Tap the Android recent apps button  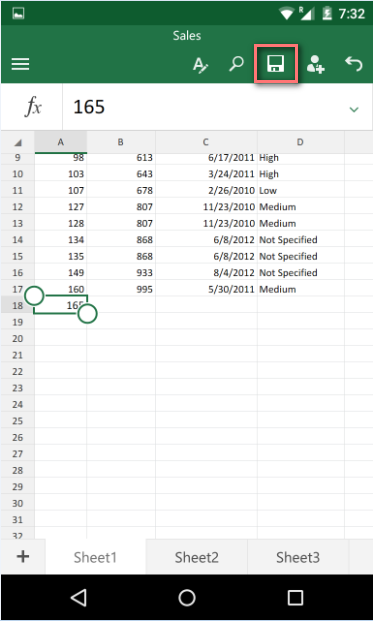295,598
